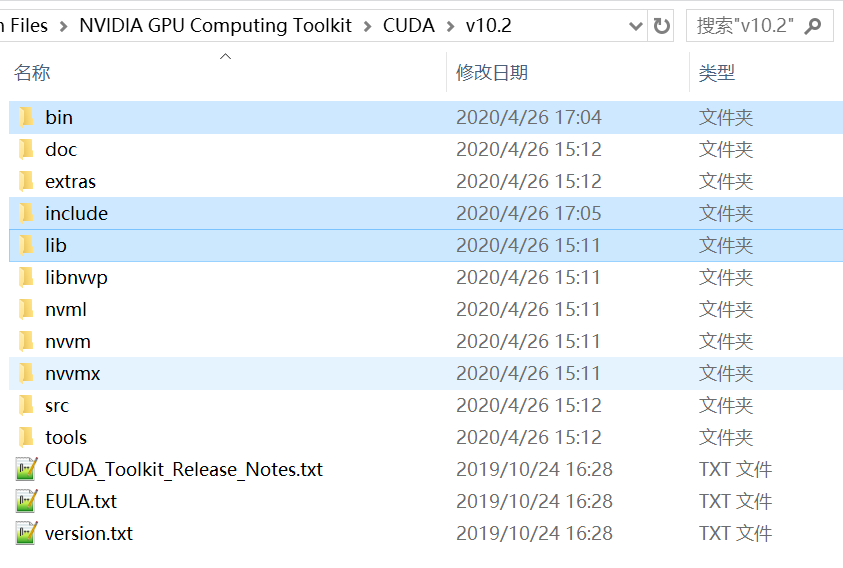
Task: Sort by 名称 column header
Action: (x=32, y=73)
